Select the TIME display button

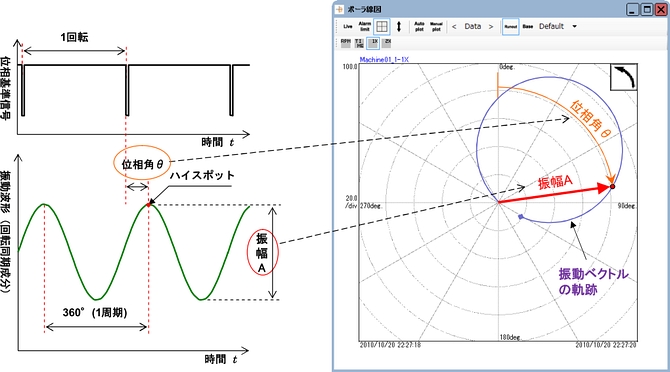coord(359,43)
